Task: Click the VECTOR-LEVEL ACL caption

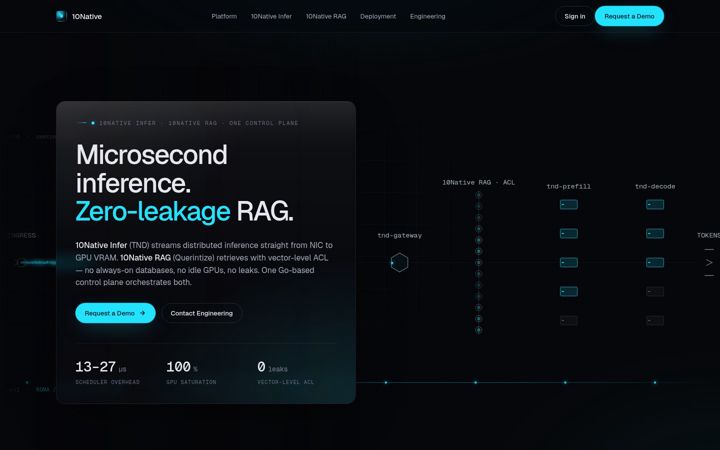Action: [x=286, y=382]
